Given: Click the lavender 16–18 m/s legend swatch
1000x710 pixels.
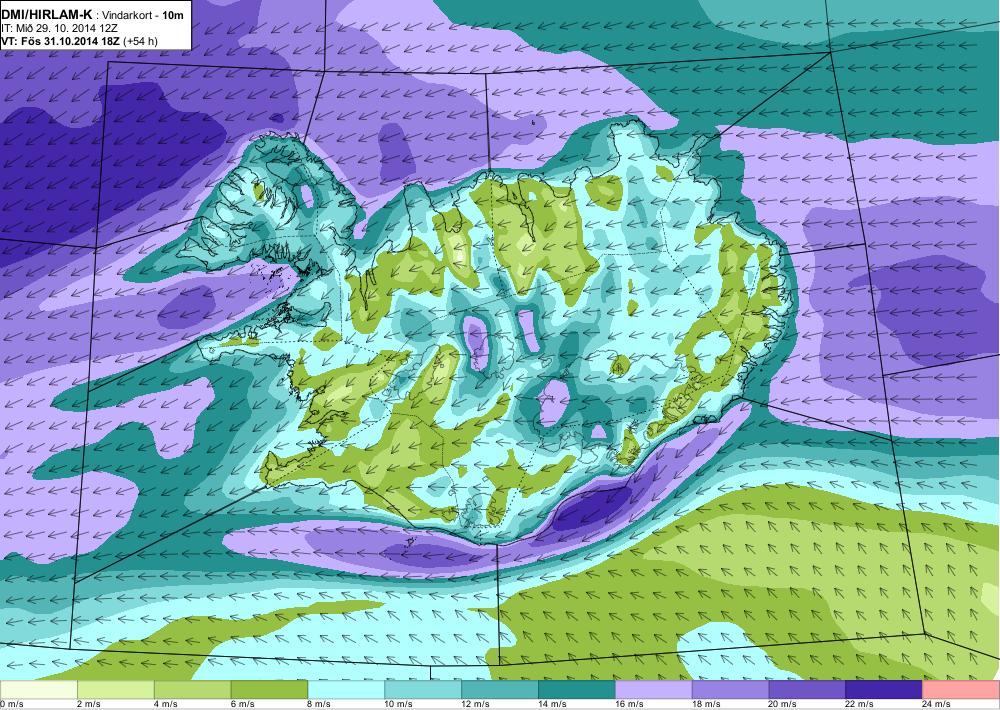Looking at the screenshot, I should [654, 690].
